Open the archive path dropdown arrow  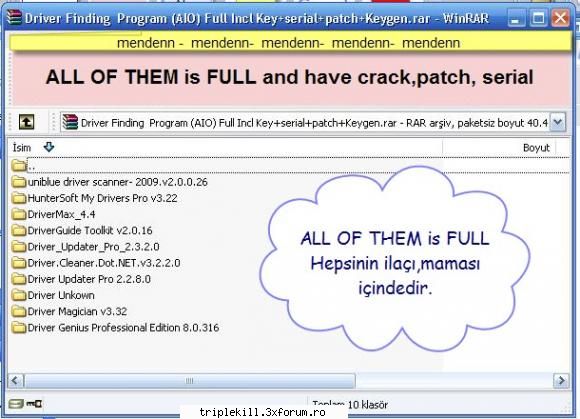pyautogui.click(x=557, y=122)
